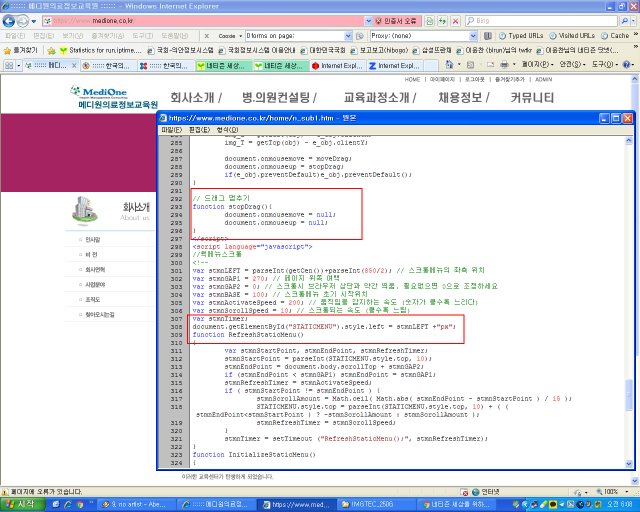This screenshot has width=640, height=512.
Task: Click the 'no artist - Abe' taskbar button
Action: click(x=138, y=505)
